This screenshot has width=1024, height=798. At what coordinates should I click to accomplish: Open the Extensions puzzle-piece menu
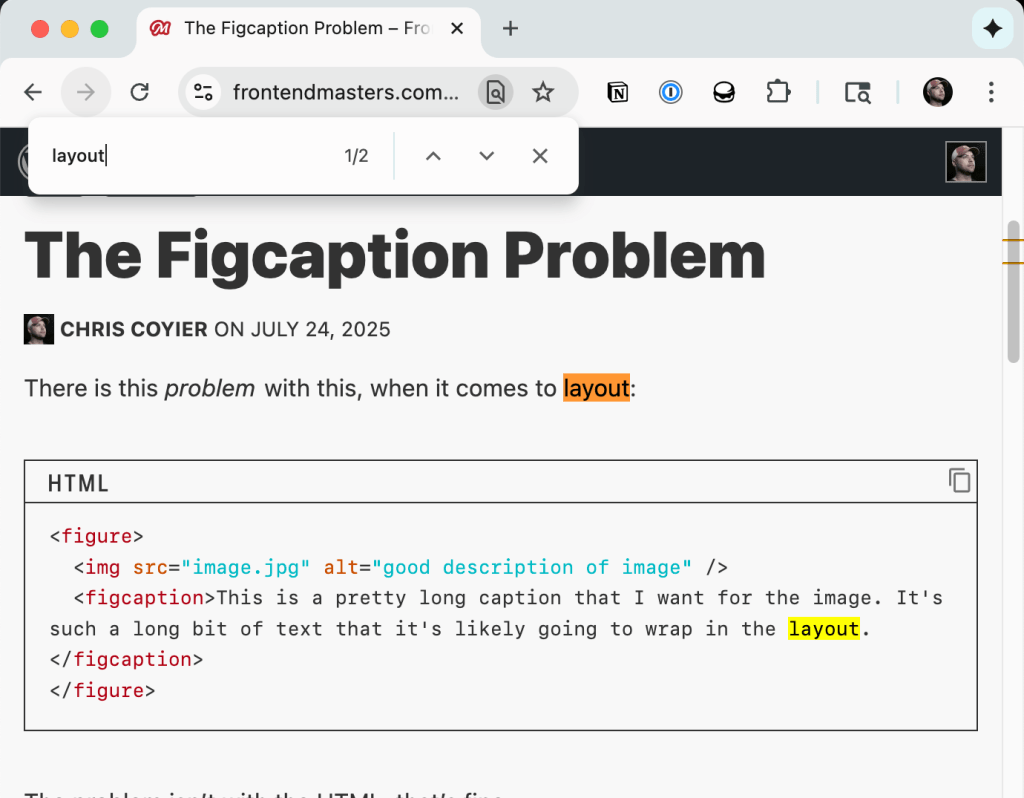[777, 93]
